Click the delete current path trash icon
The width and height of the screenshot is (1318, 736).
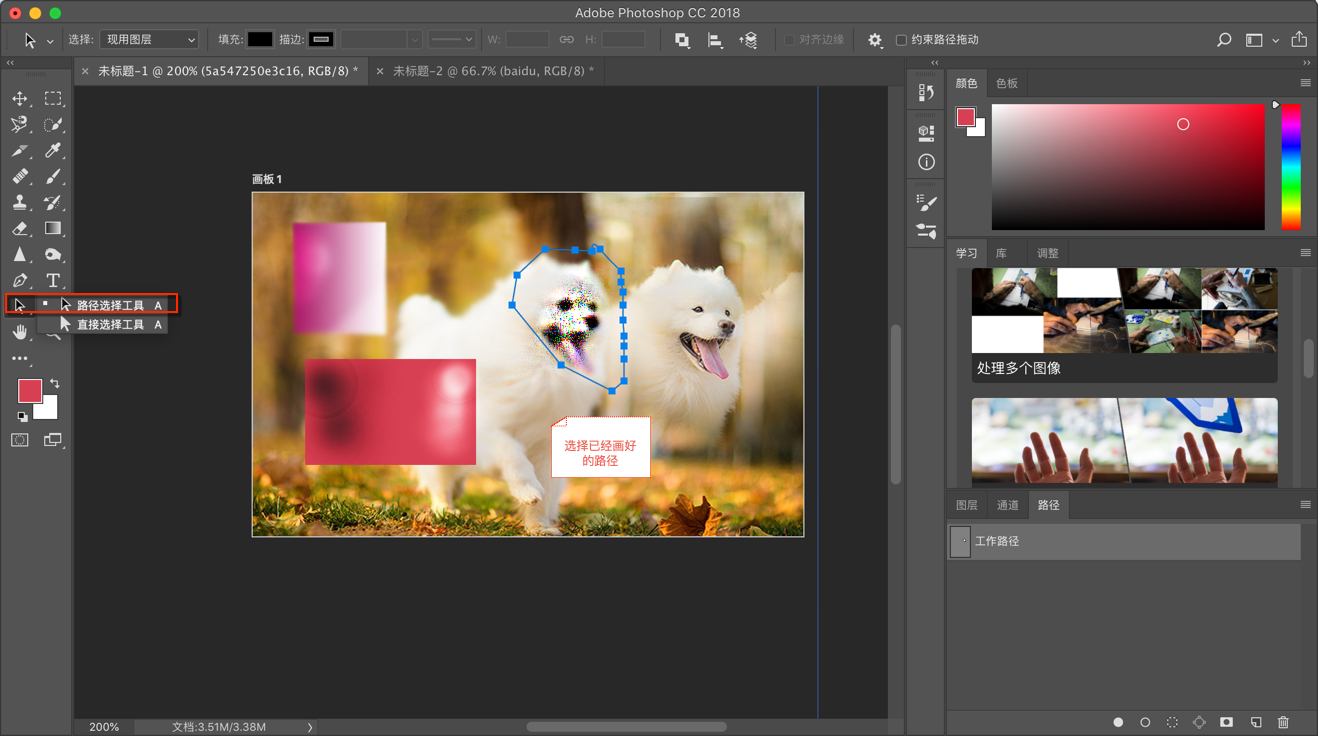click(x=1283, y=722)
